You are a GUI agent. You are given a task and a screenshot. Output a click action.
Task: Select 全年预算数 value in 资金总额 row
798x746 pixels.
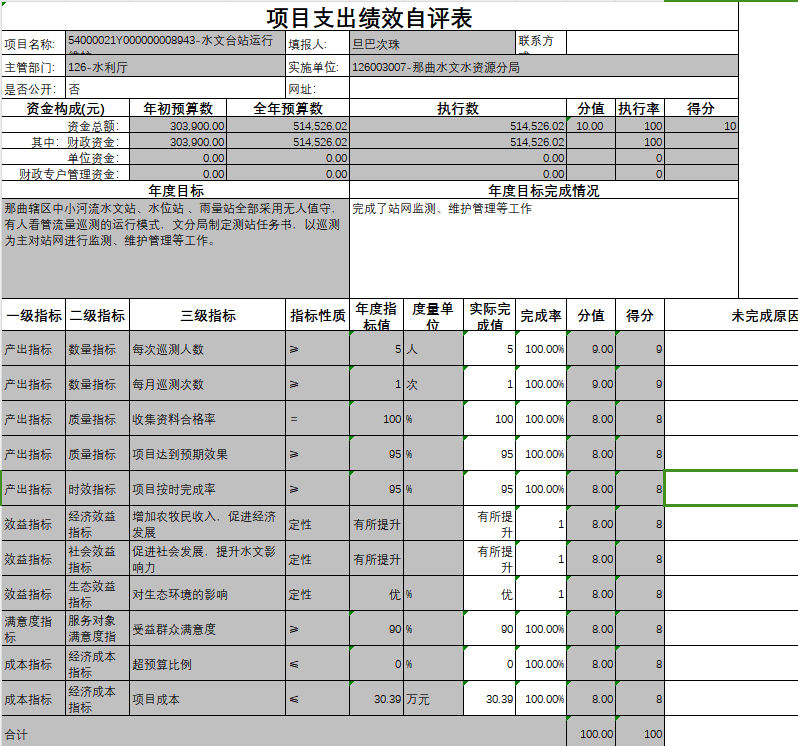pos(288,126)
